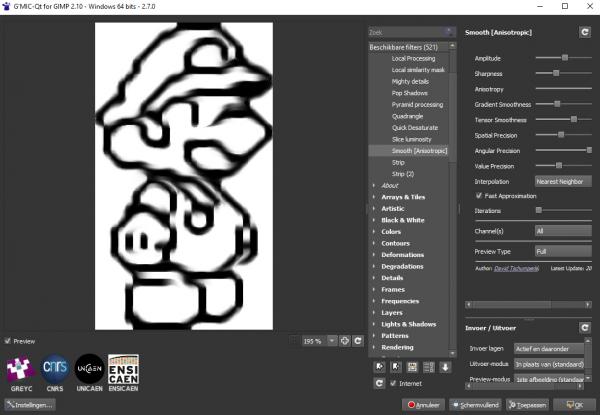The height and width of the screenshot is (415, 600).
Task: Click the Annuleer button
Action: (x=423, y=405)
